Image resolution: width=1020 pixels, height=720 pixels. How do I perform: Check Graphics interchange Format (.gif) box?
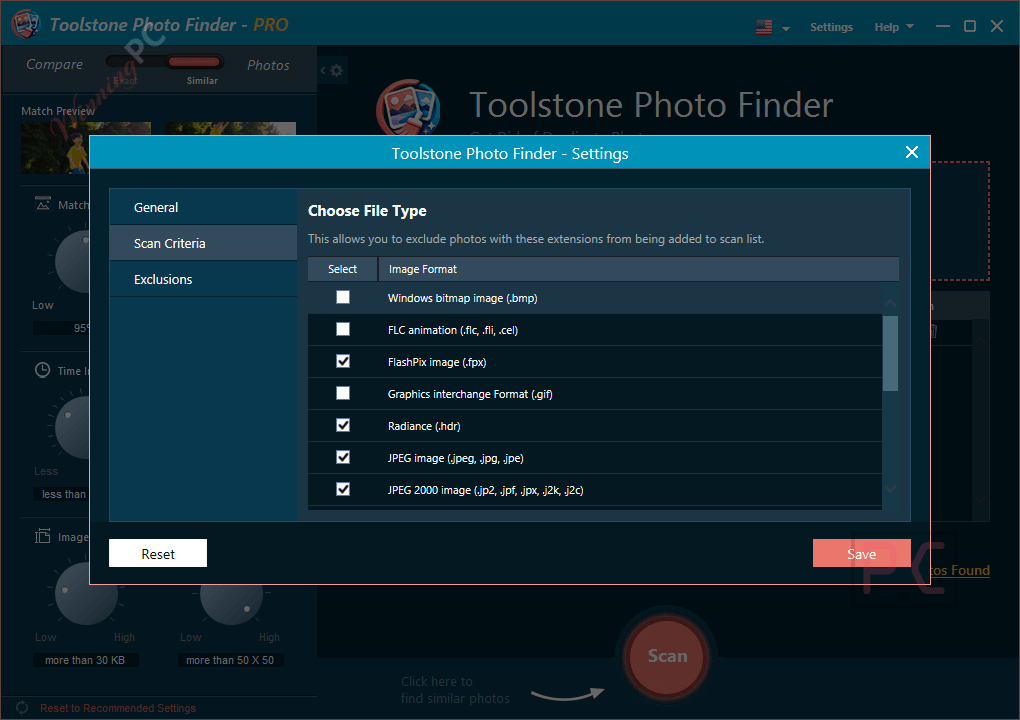point(343,393)
